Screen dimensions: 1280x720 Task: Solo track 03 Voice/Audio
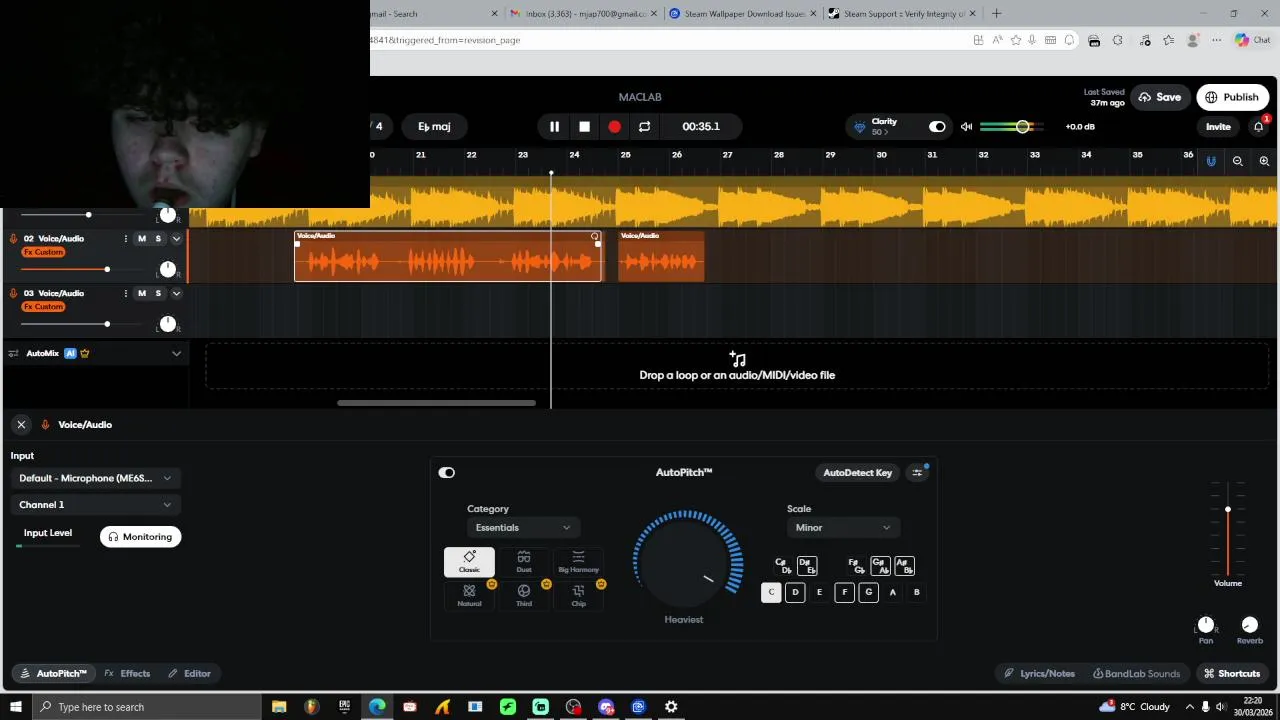158,294
